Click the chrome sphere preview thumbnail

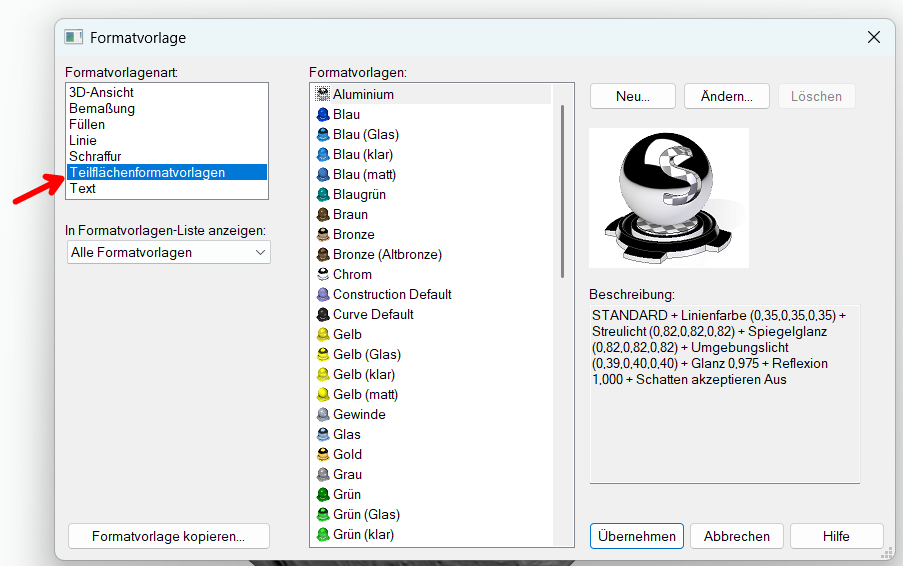[669, 197]
